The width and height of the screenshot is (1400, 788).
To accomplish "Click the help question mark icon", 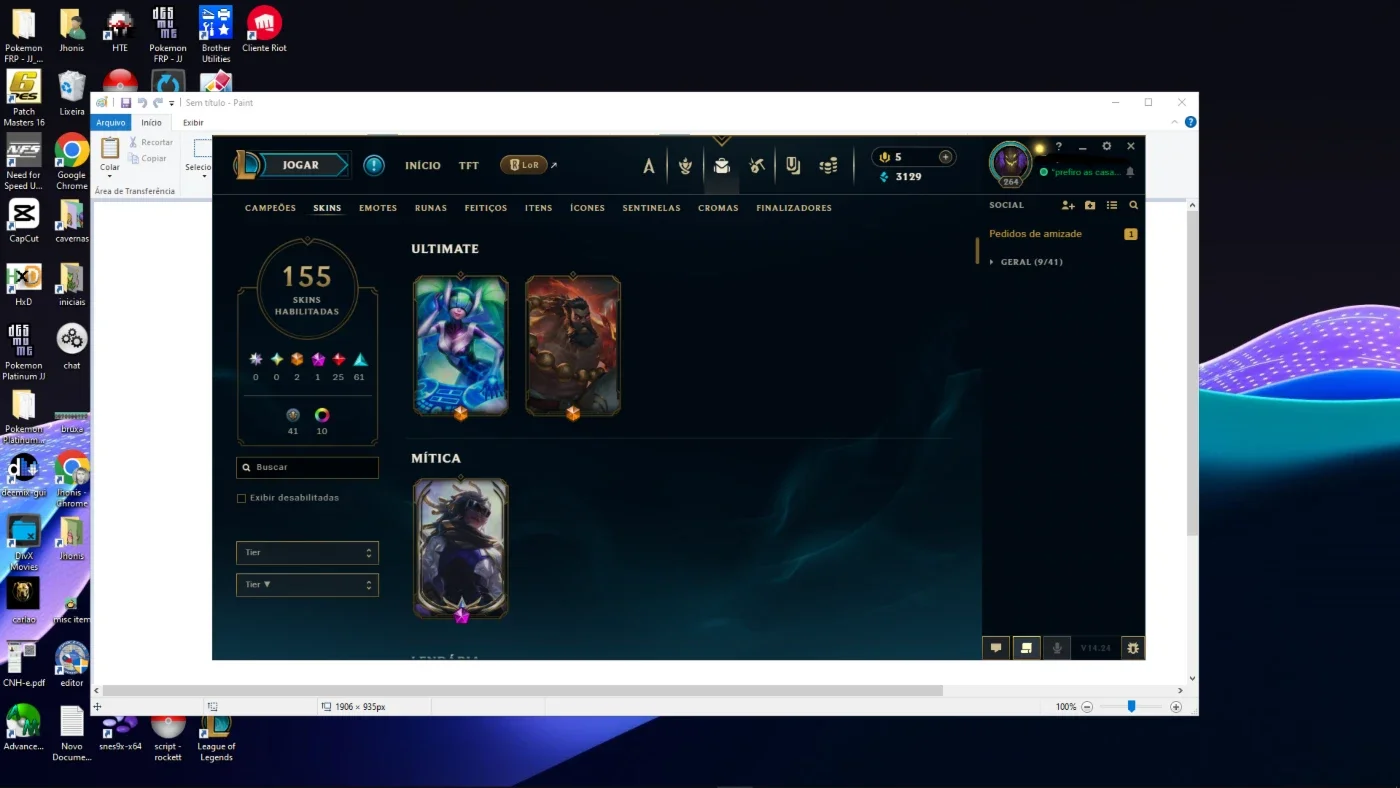I will 1059,146.
